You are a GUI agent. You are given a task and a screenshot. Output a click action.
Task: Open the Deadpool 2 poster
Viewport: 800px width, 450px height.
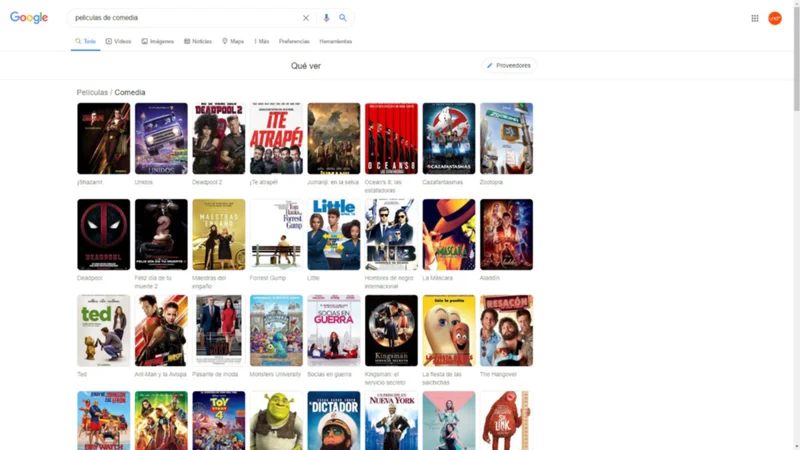coord(219,138)
